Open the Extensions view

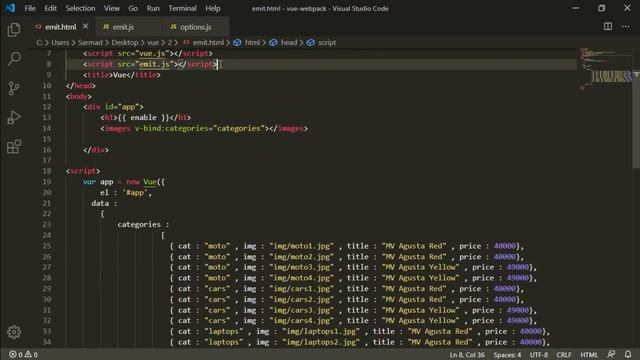14,147
